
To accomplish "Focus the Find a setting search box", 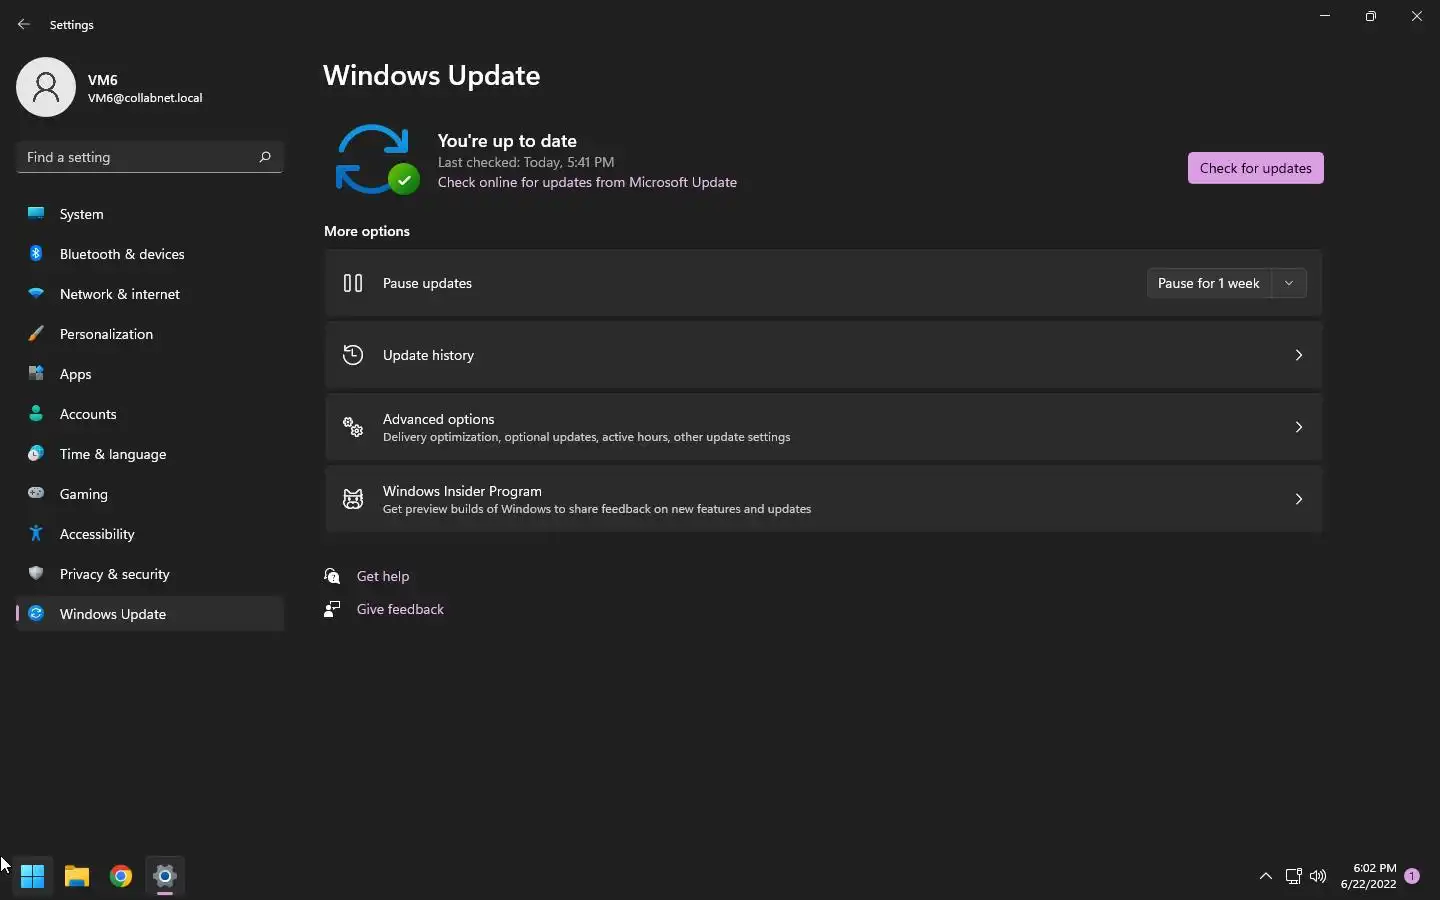I will point(150,157).
